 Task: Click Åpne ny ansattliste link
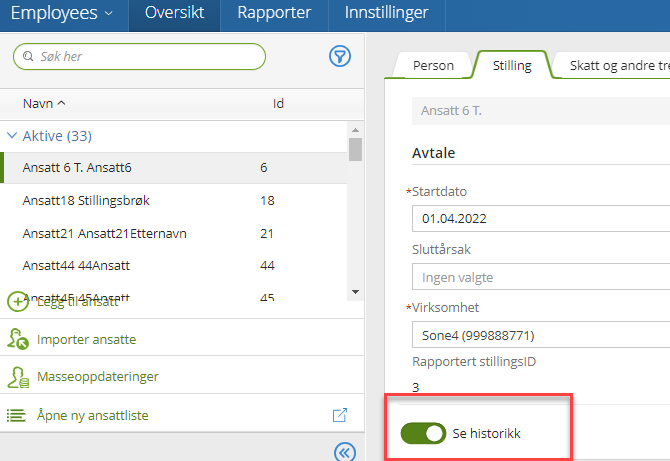(93, 415)
